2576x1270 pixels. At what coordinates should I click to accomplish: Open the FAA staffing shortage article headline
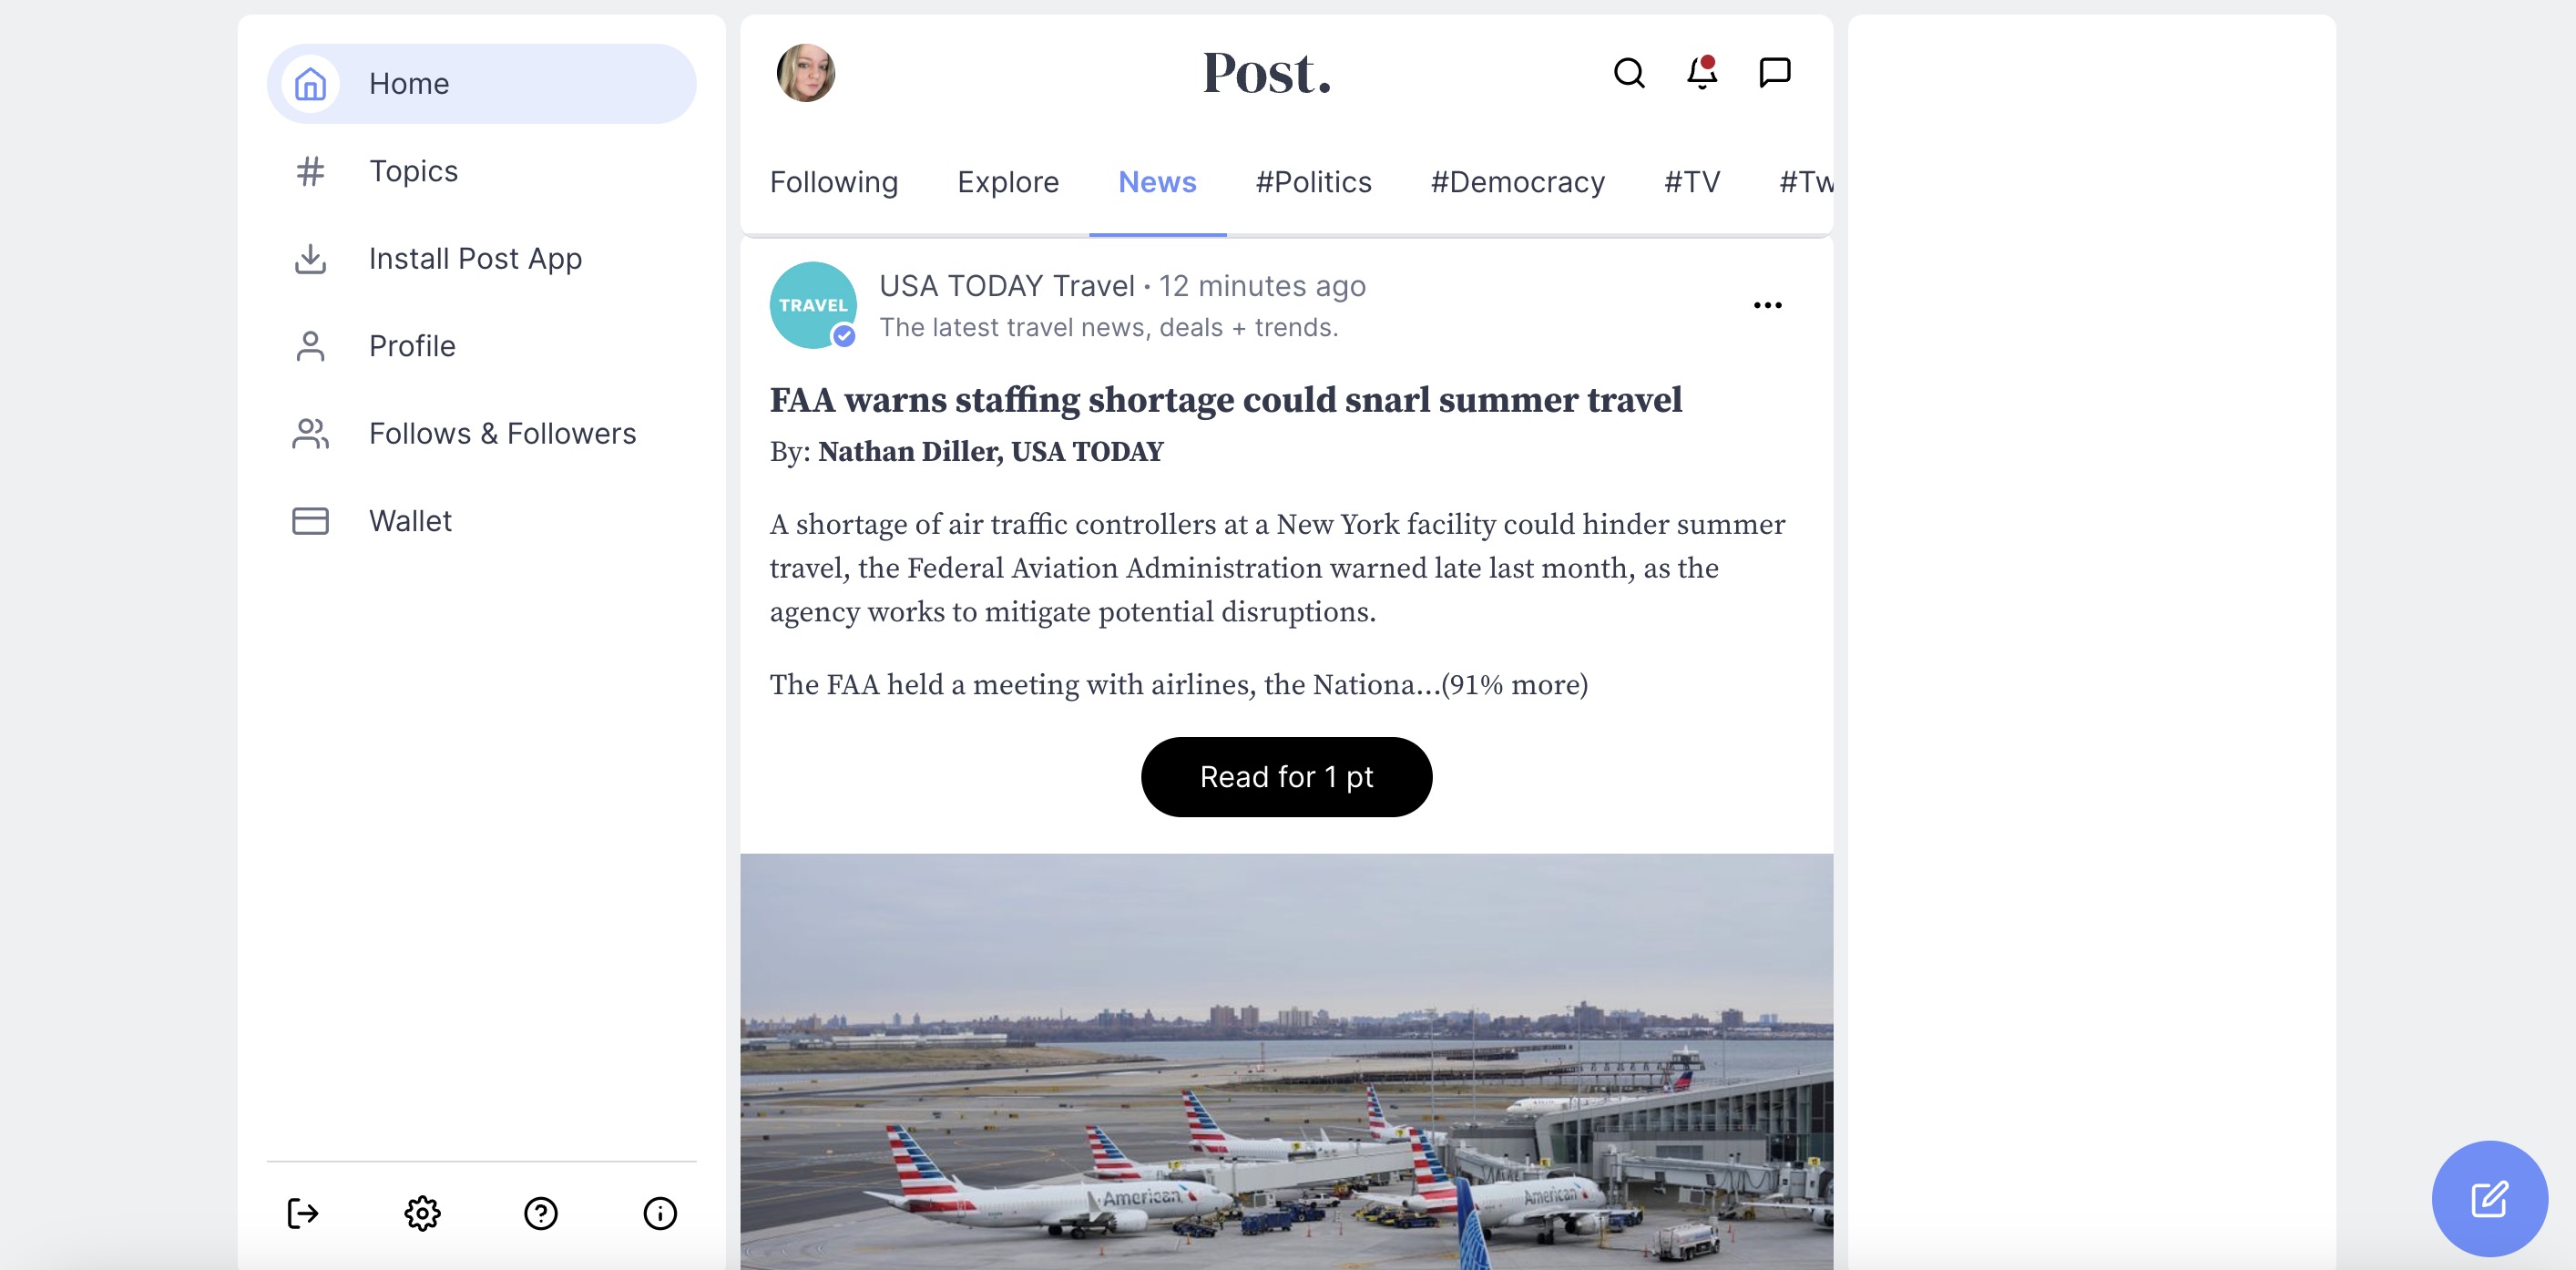pyautogui.click(x=1226, y=400)
